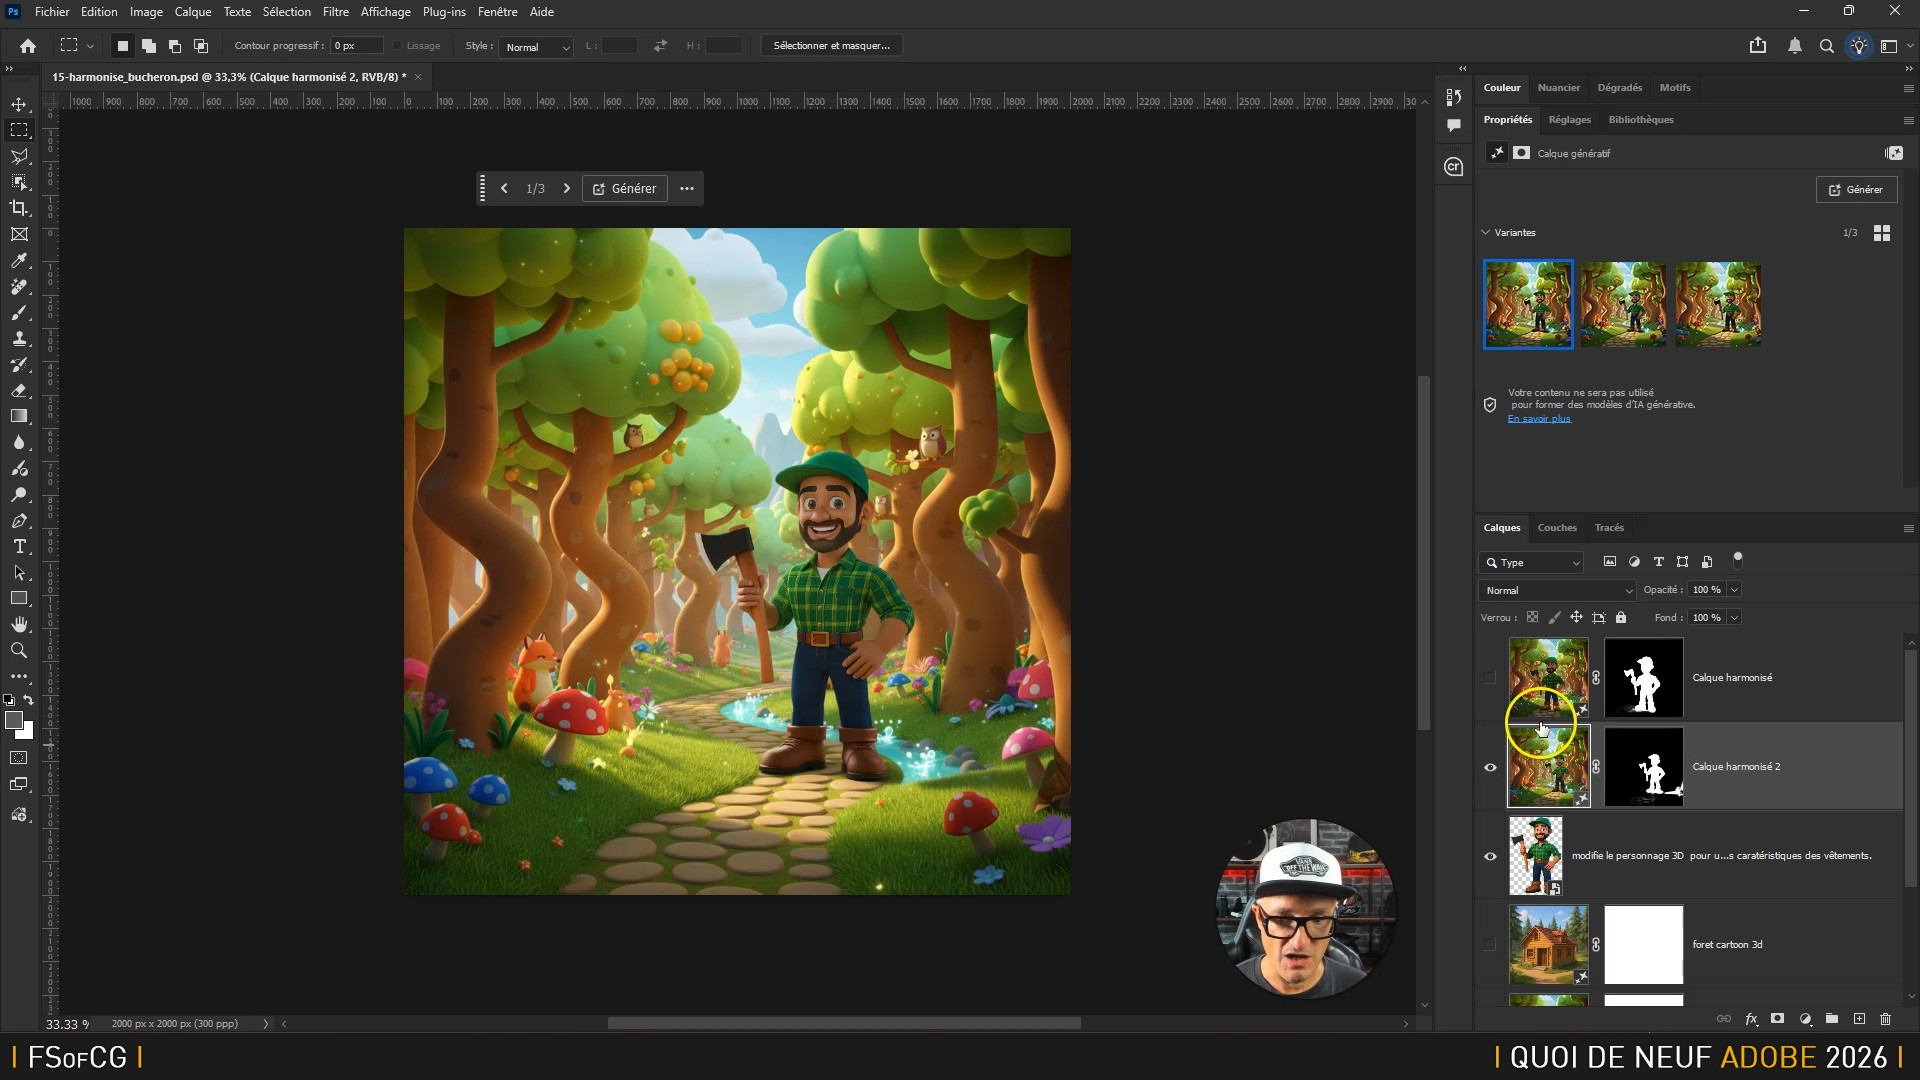
Task: Select the Horizontal Type tool
Action: coord(19,546)
